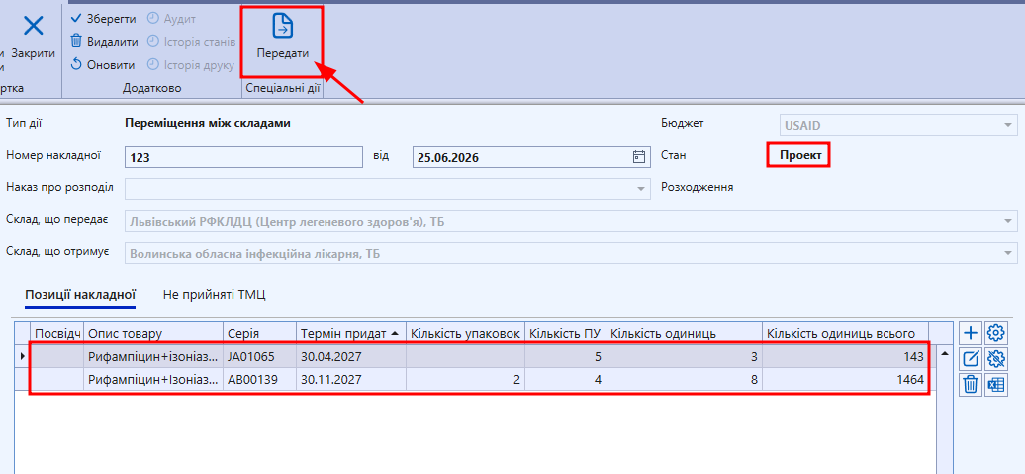The height and width of the screenshot is (474, 1025).
Task: Click the expiry date 30.11.2027 cell
Action: pos(352,380)
